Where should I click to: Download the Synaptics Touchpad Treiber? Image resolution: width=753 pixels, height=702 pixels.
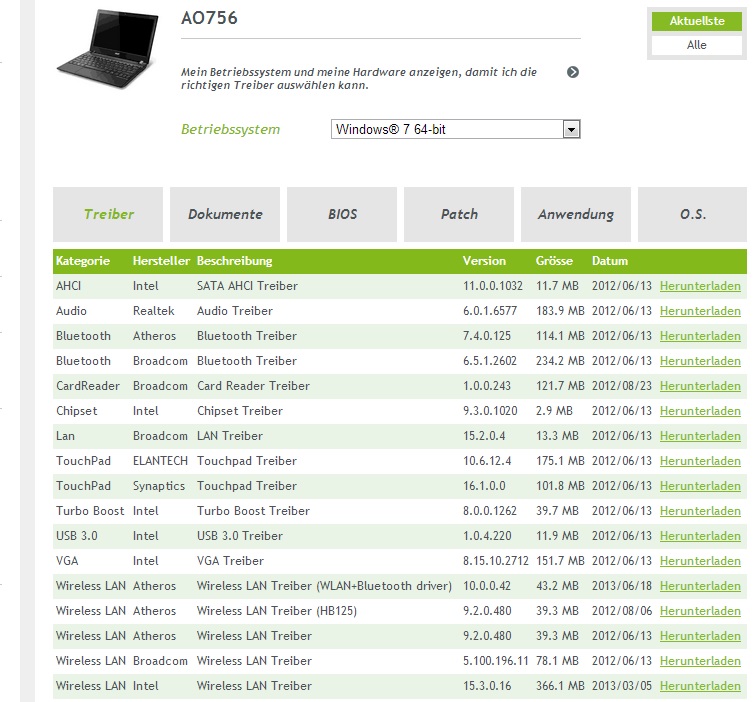coord(700,486)
